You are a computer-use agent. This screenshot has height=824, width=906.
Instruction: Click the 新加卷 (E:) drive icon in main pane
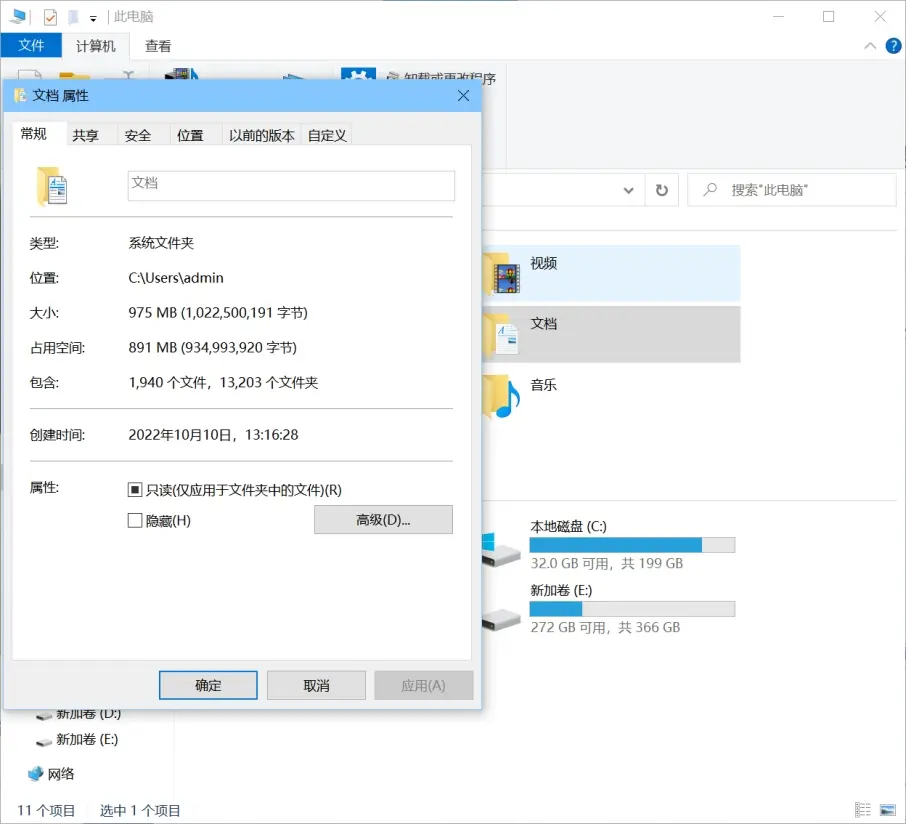click(500, 619)
